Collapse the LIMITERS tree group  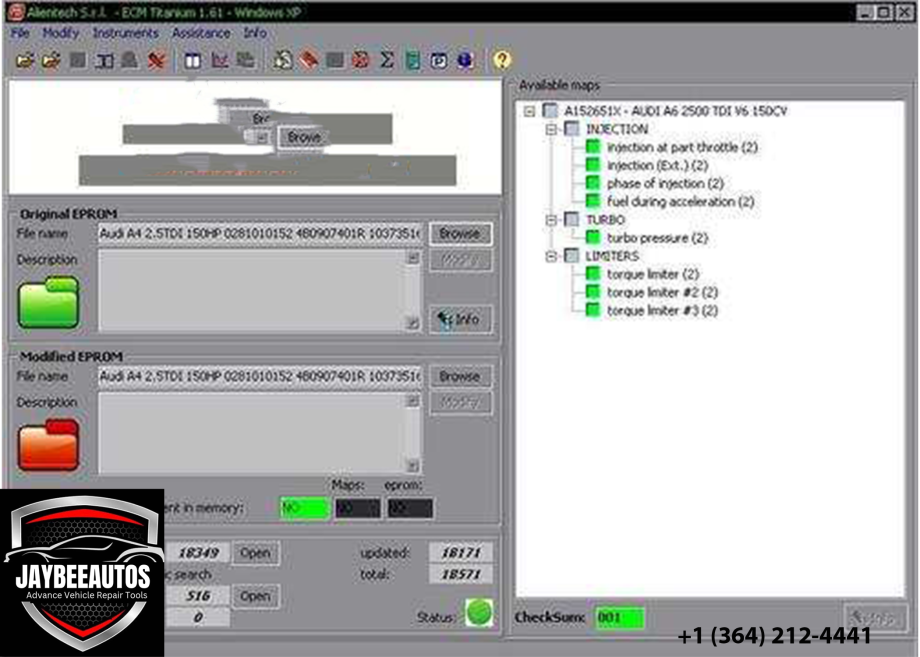pyautogui.click(x=551, y=256)
